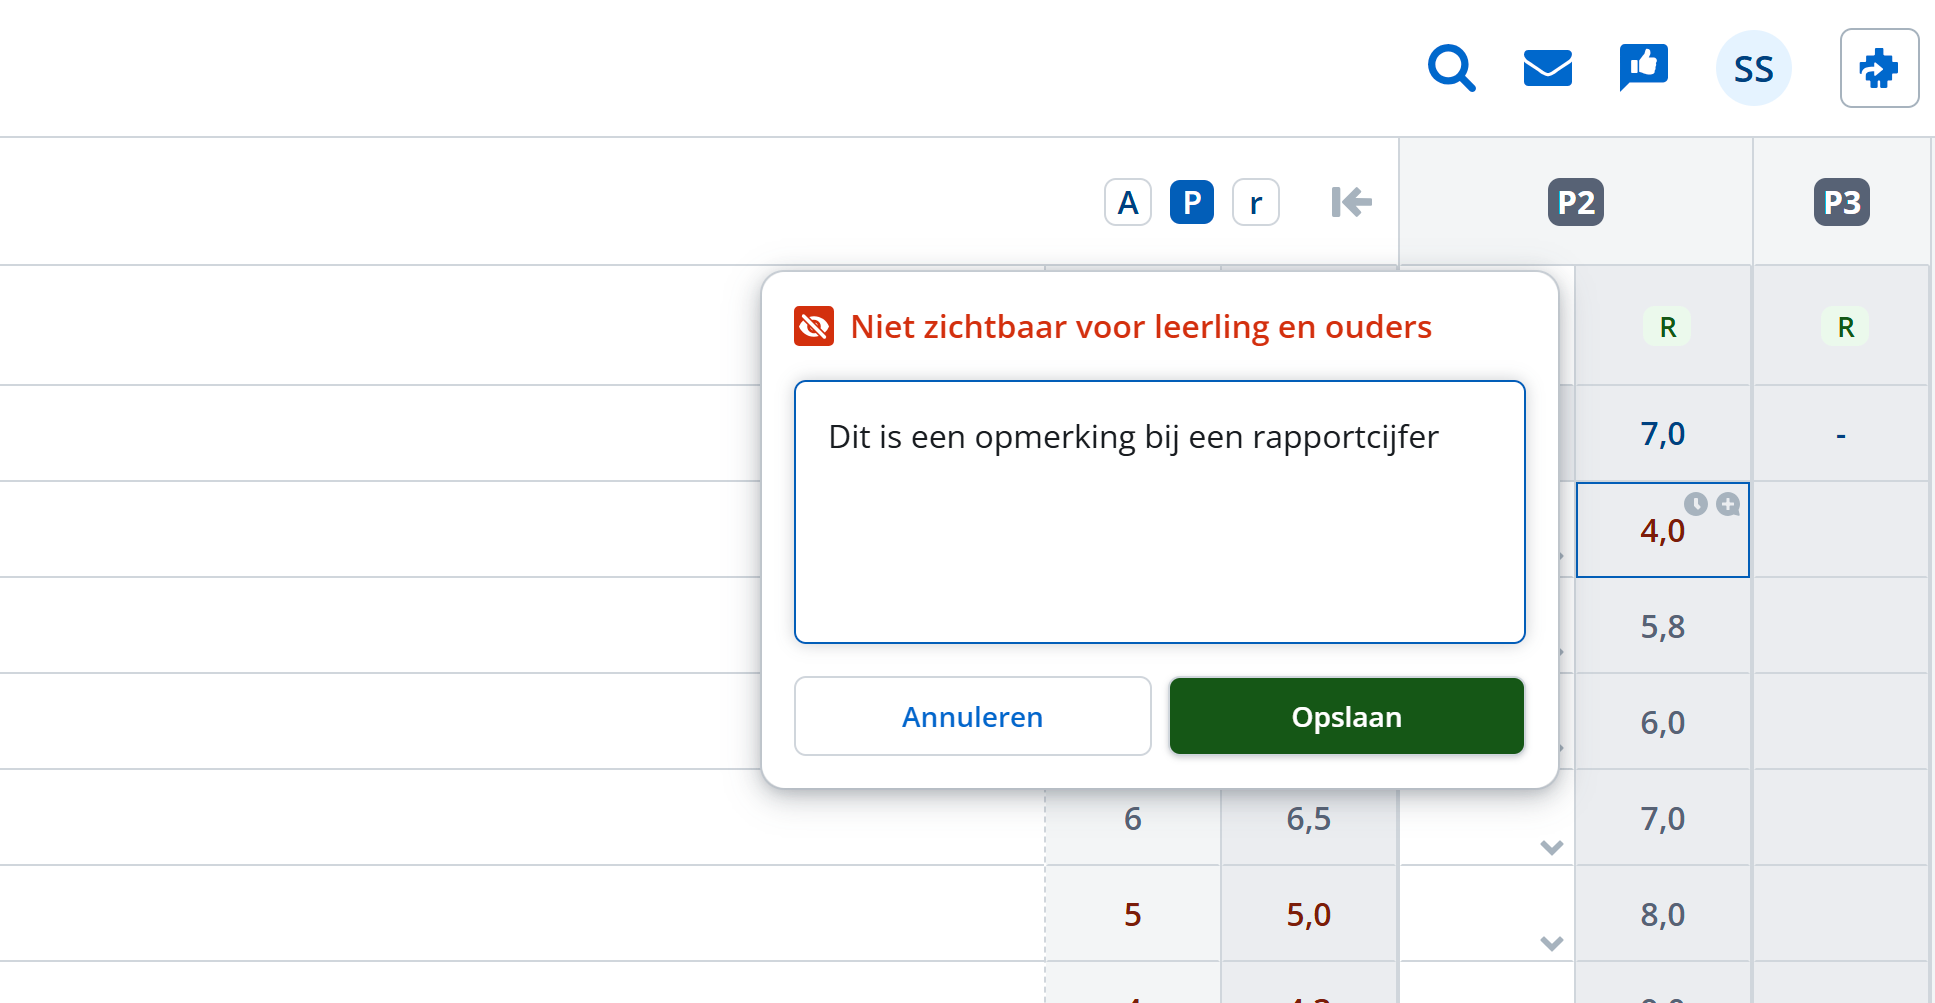Collapse columns with the arrow-to-bar icon
Image resolution: width=1935 pixels, height=1003 pixels.
coord(1351,202)
